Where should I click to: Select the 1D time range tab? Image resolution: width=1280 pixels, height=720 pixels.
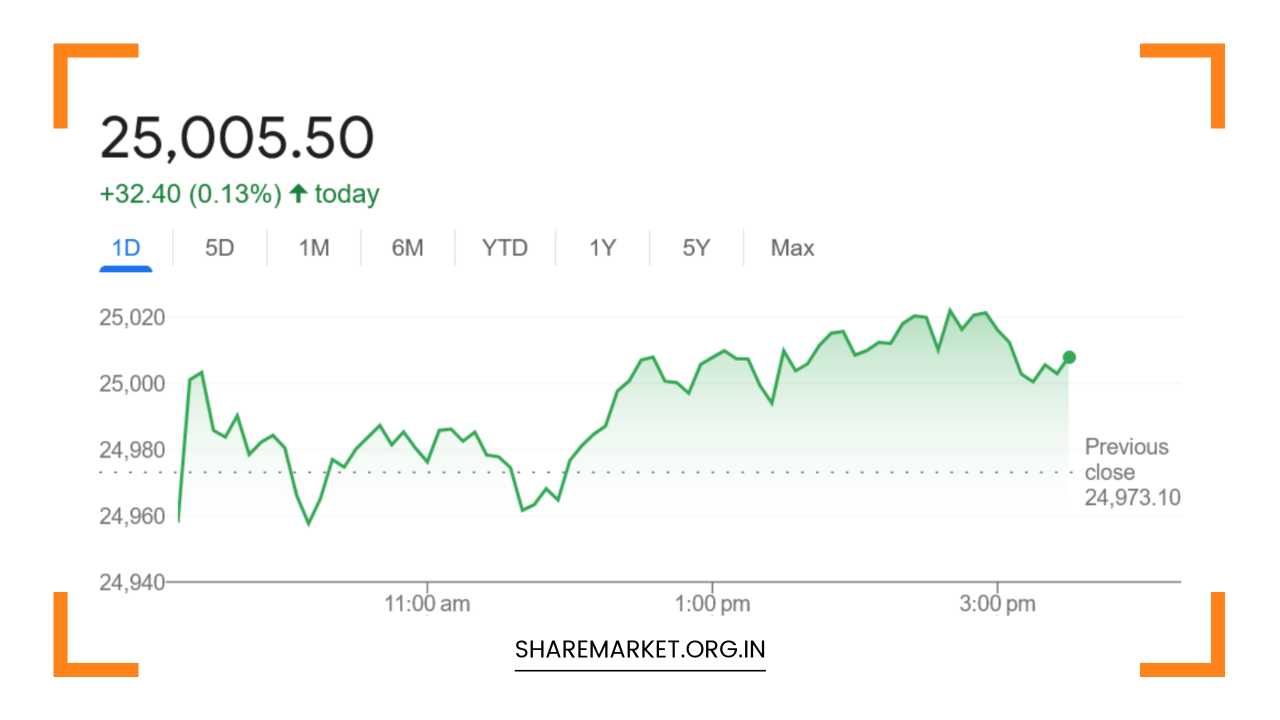[126, 248]
